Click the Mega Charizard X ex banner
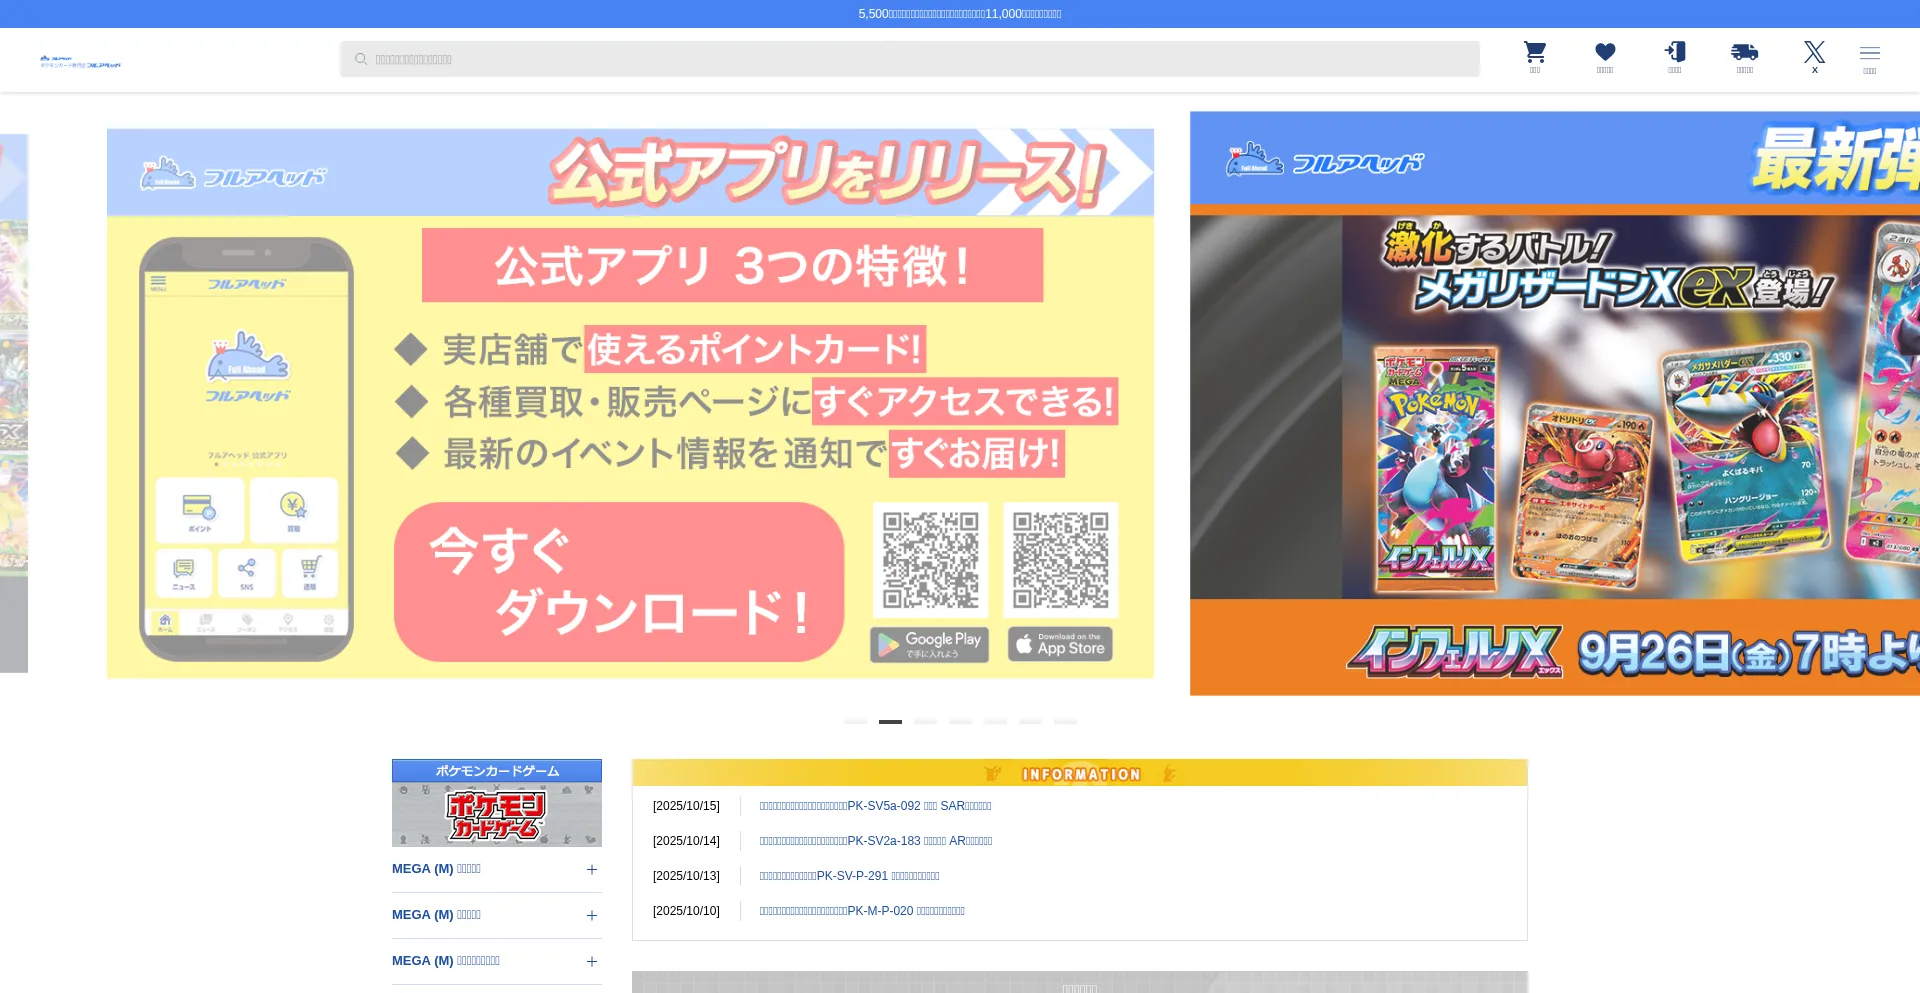1920x993 pixels. (x=1554, y=403)
